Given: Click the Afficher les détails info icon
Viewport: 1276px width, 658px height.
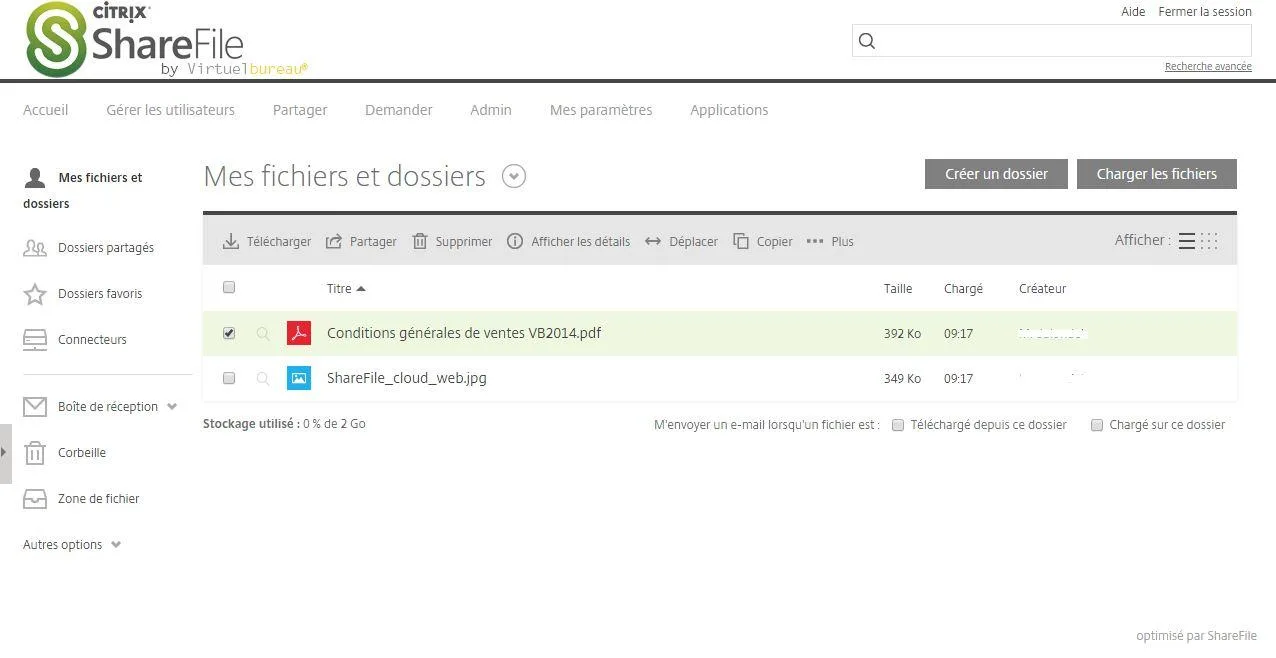Looking at the screenshot, I should 515,241.
